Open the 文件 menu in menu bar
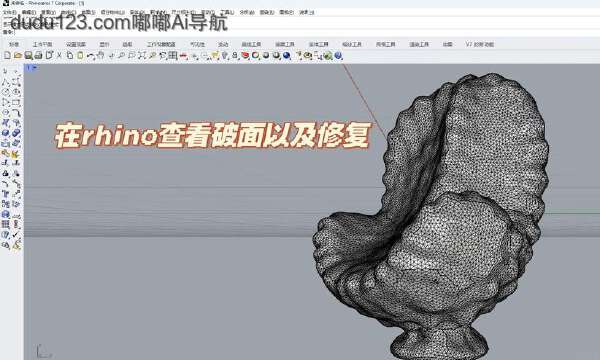600x360 pixels. point(10,12)
